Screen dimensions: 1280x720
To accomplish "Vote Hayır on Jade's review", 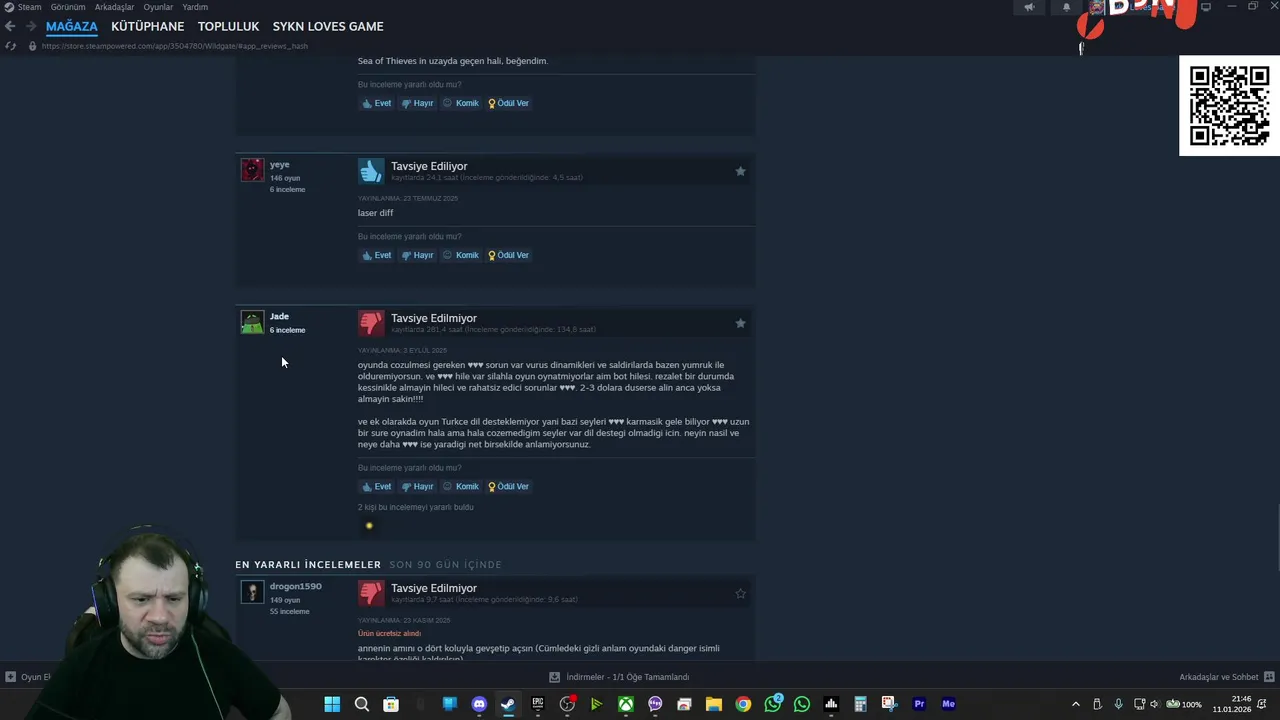I will [418, 486].
